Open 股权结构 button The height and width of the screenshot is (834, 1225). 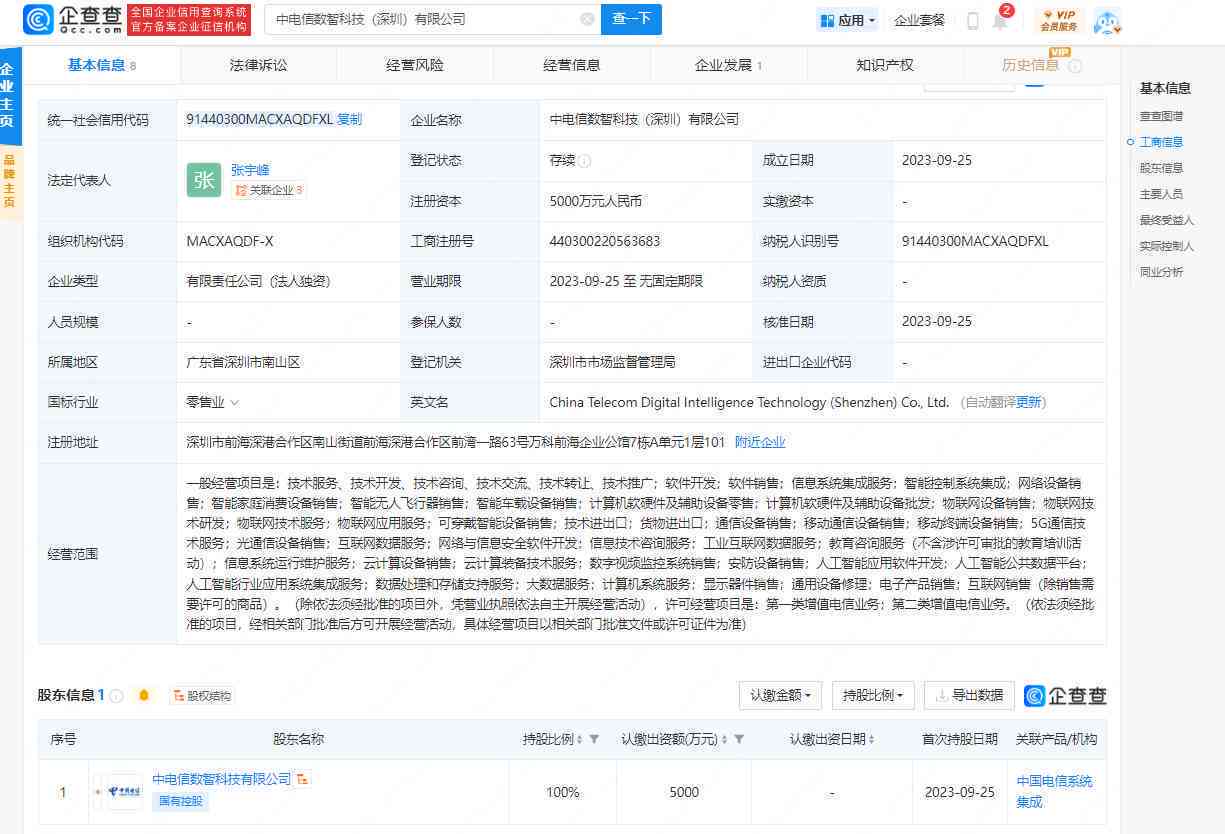pyautogui.click(x=201, y=696)
